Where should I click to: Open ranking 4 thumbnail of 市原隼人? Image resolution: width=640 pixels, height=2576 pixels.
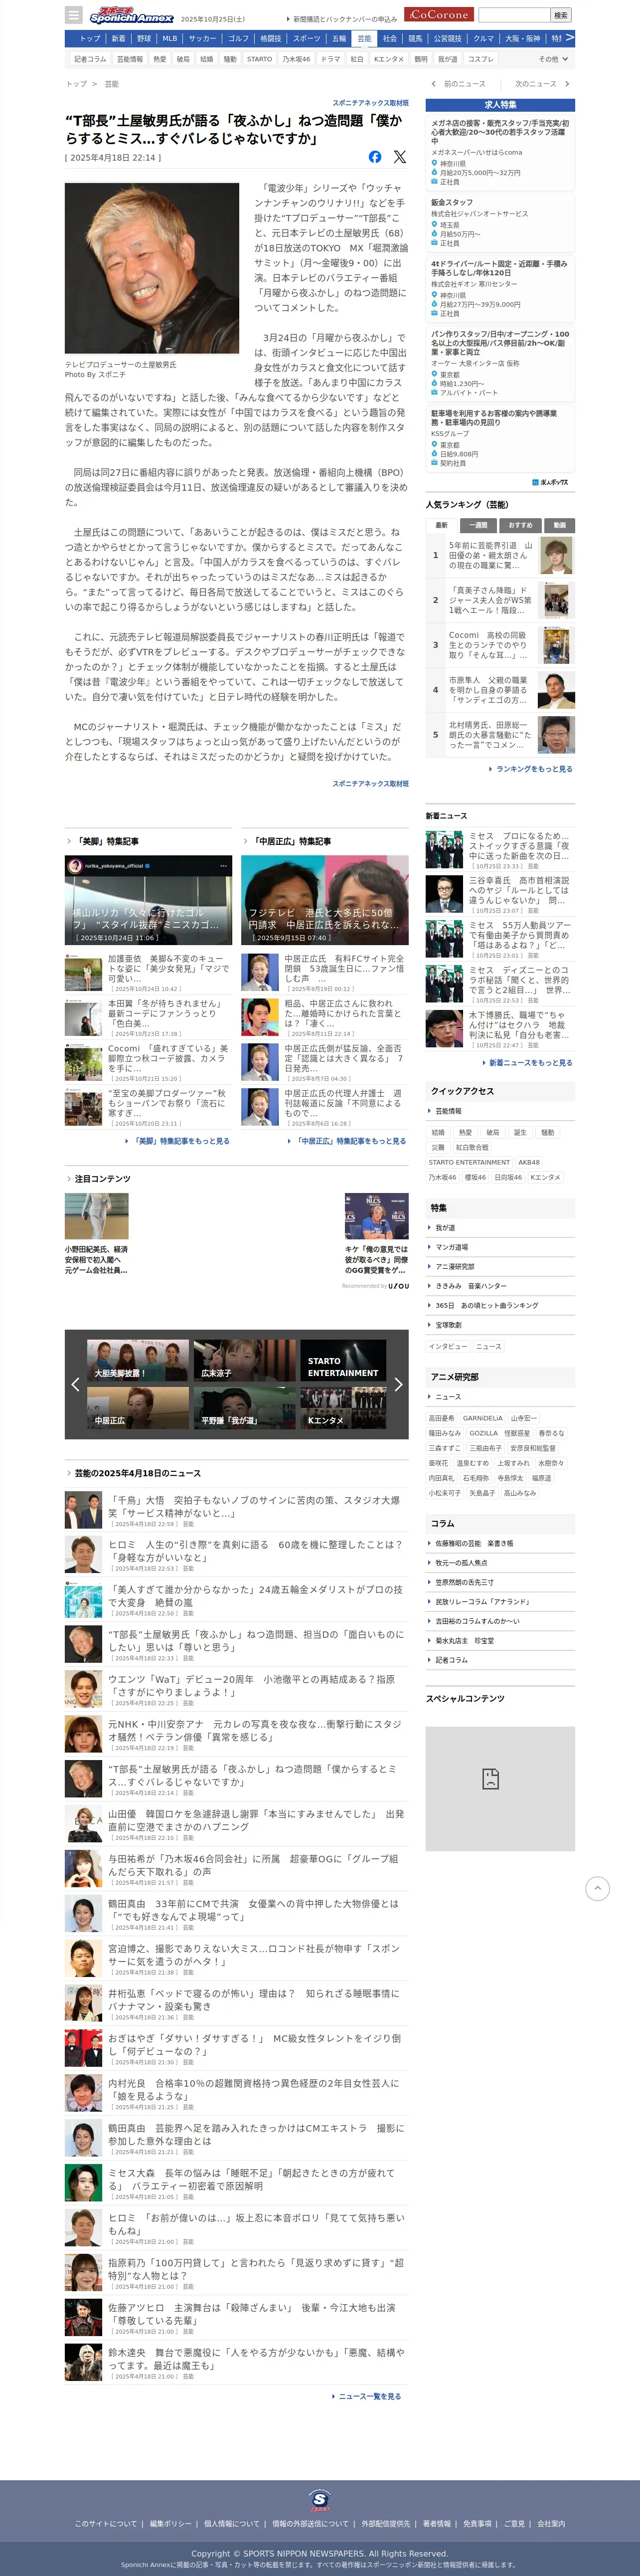(x=556, y=690)
